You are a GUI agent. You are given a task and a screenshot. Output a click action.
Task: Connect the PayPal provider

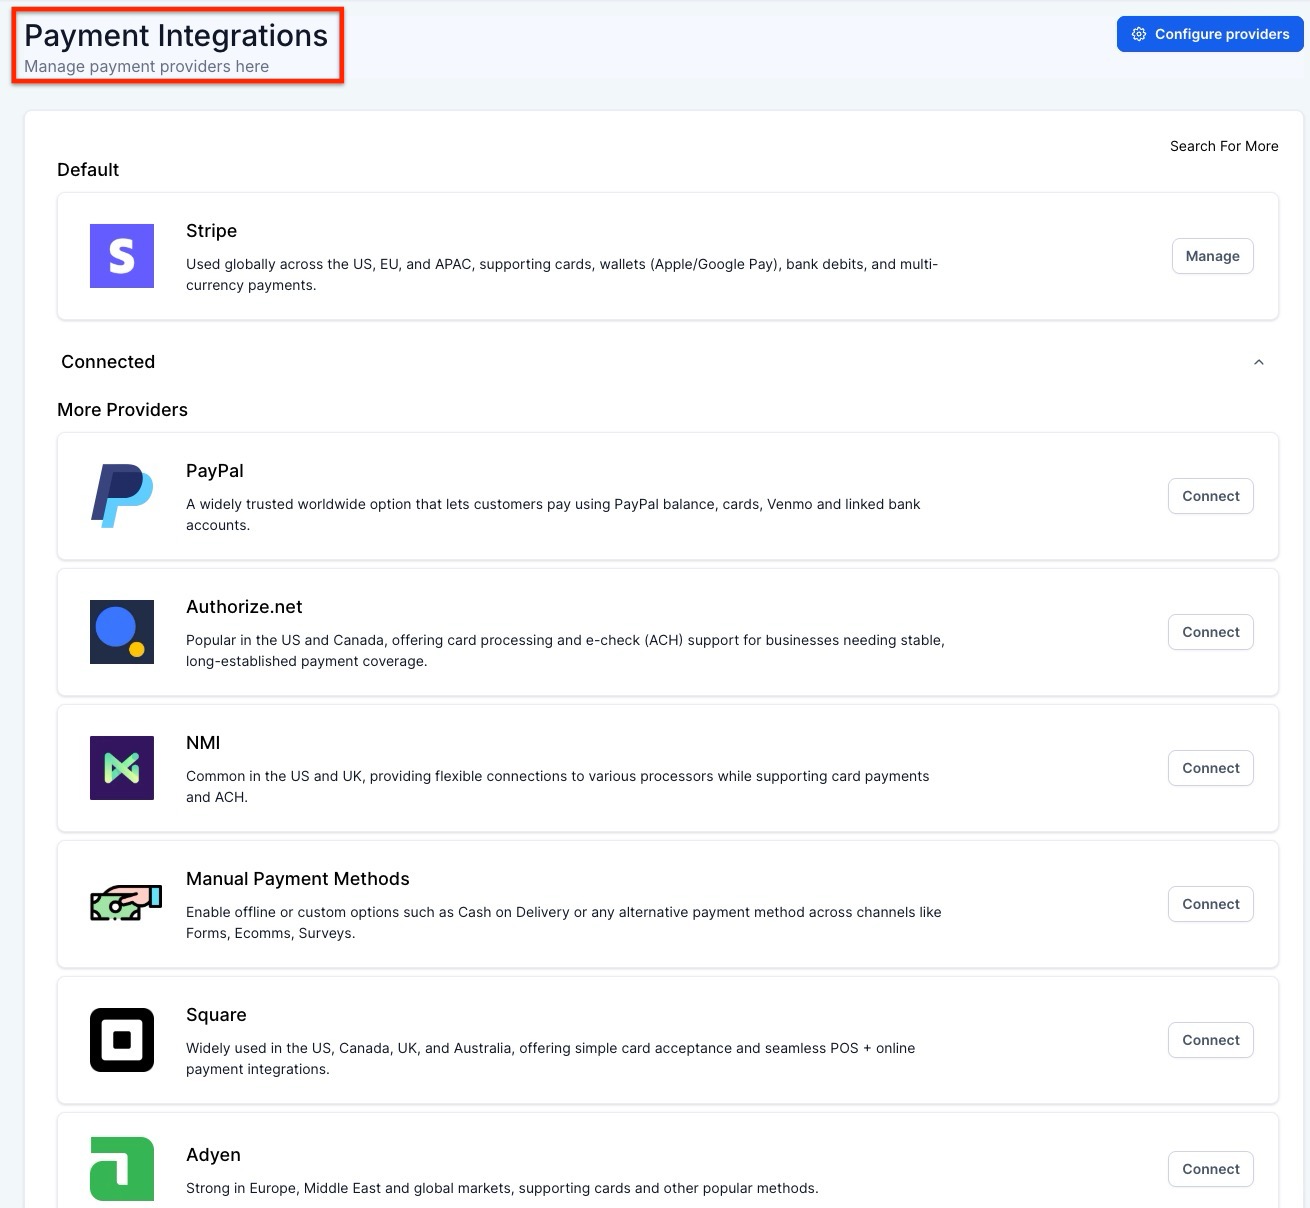1210,496
